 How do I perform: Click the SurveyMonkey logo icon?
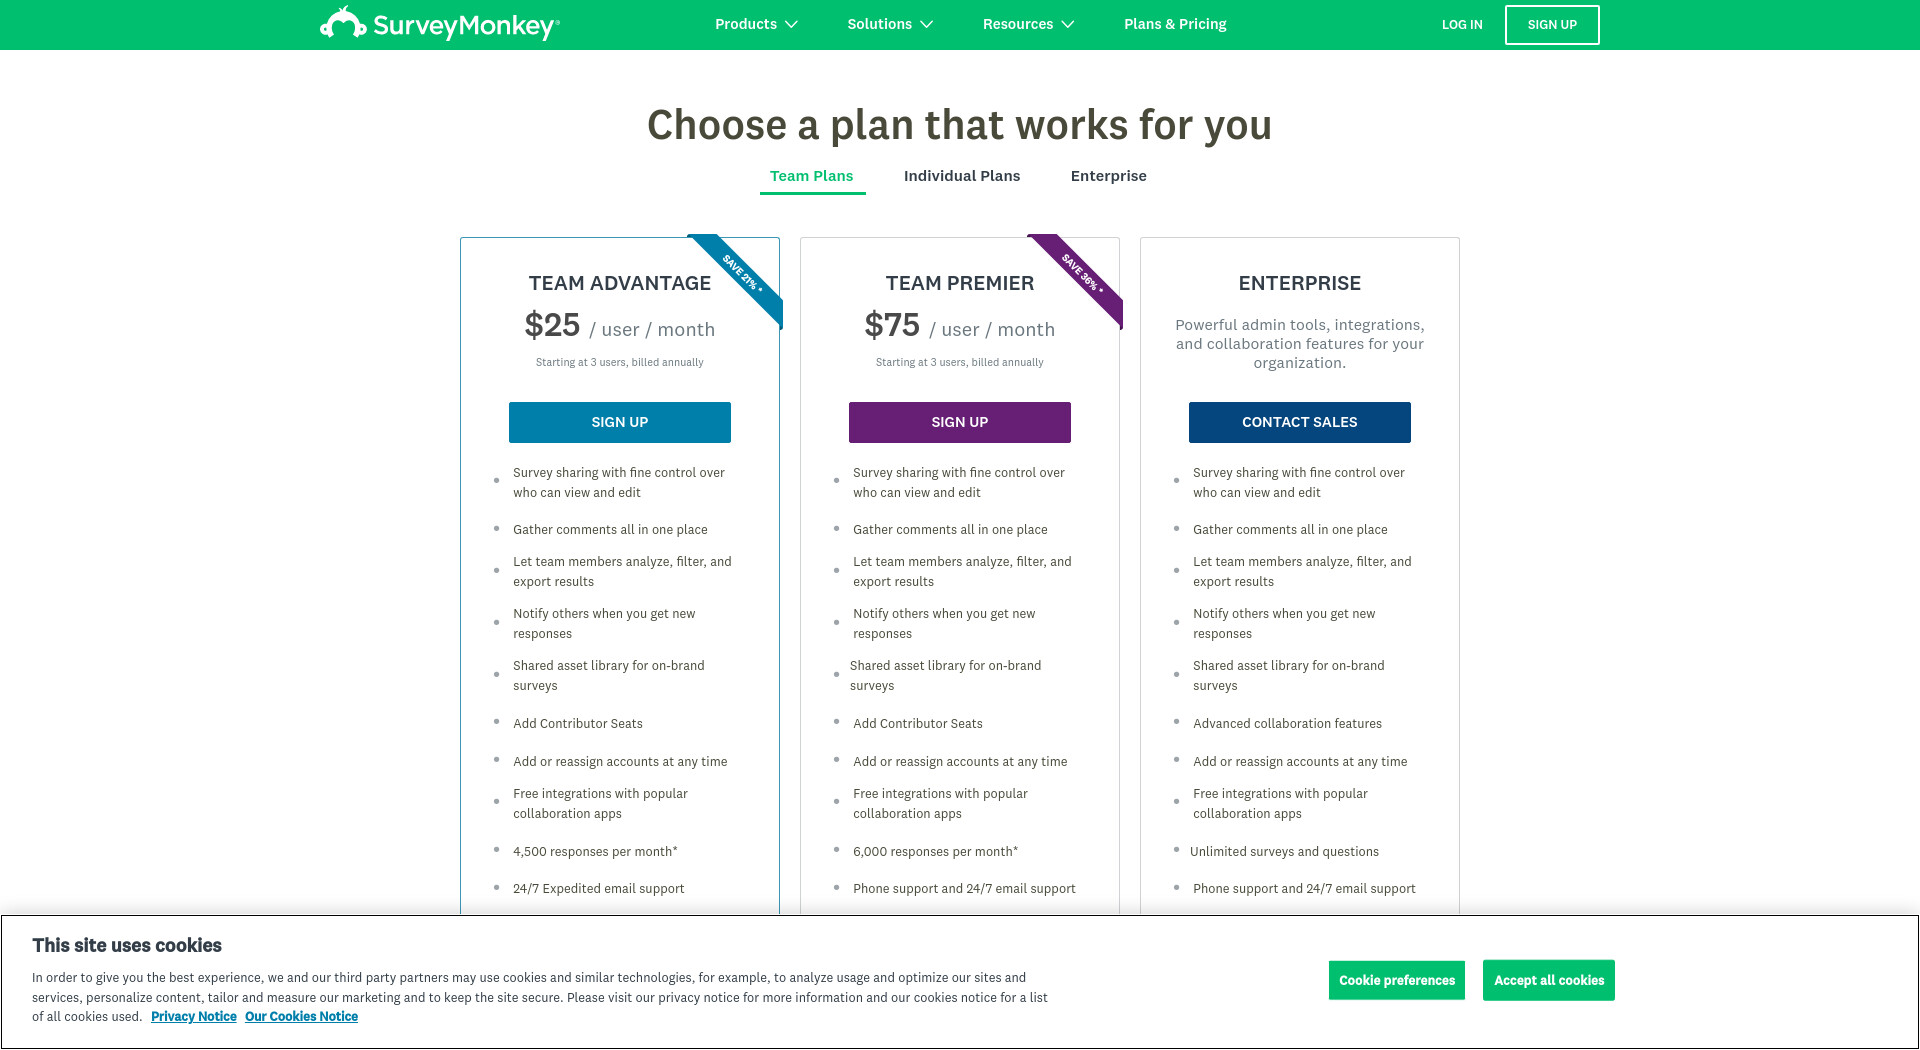(x=343, y=23)
